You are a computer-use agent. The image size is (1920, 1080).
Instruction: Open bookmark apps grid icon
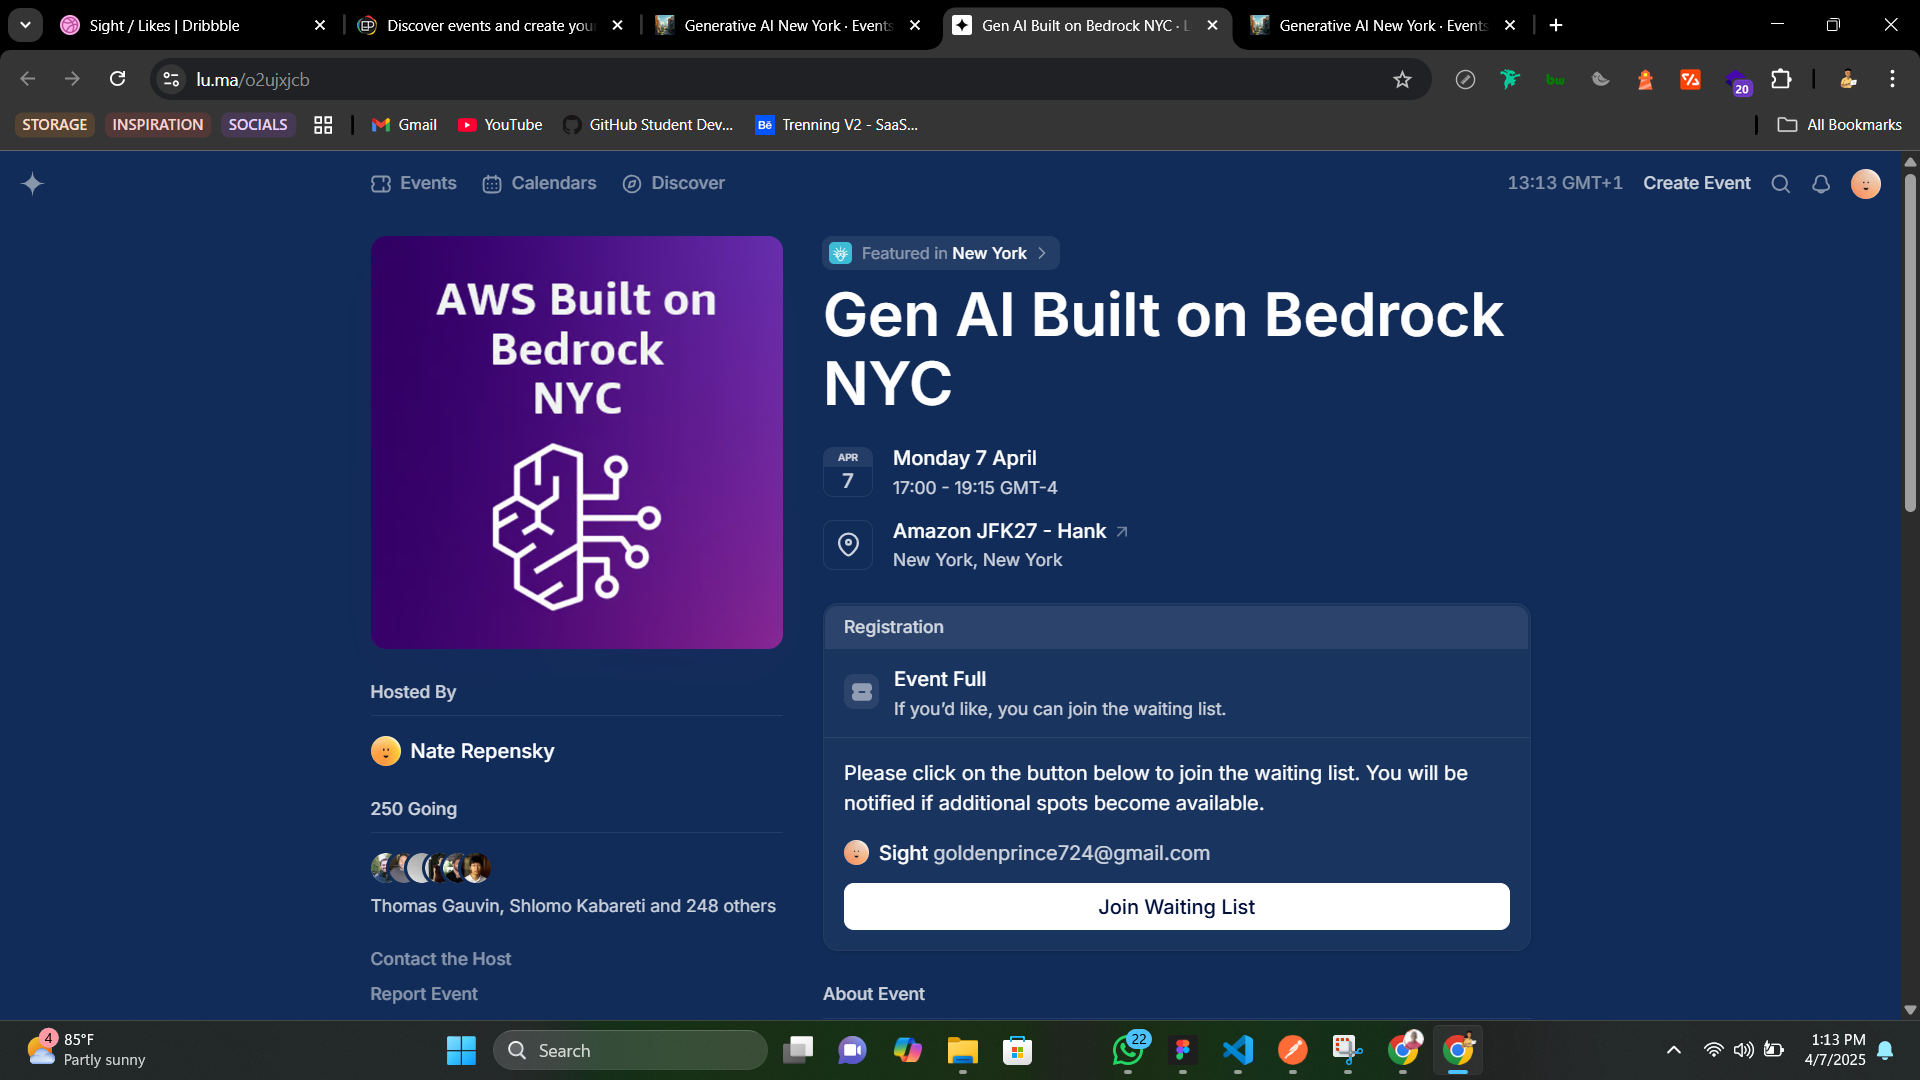pos(323,125)
